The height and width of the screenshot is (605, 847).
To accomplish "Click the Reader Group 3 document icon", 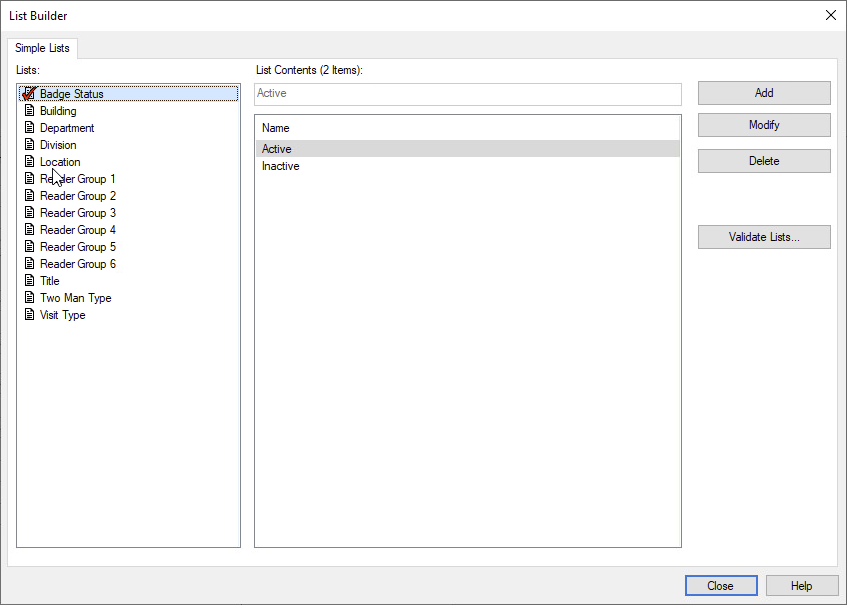I will coord(29,213).
